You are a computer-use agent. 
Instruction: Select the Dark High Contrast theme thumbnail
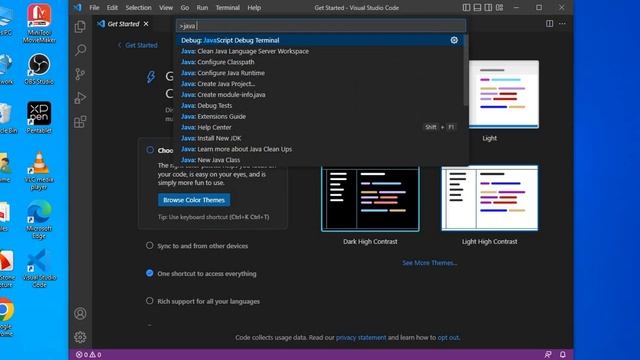click(x=370, y=199)
